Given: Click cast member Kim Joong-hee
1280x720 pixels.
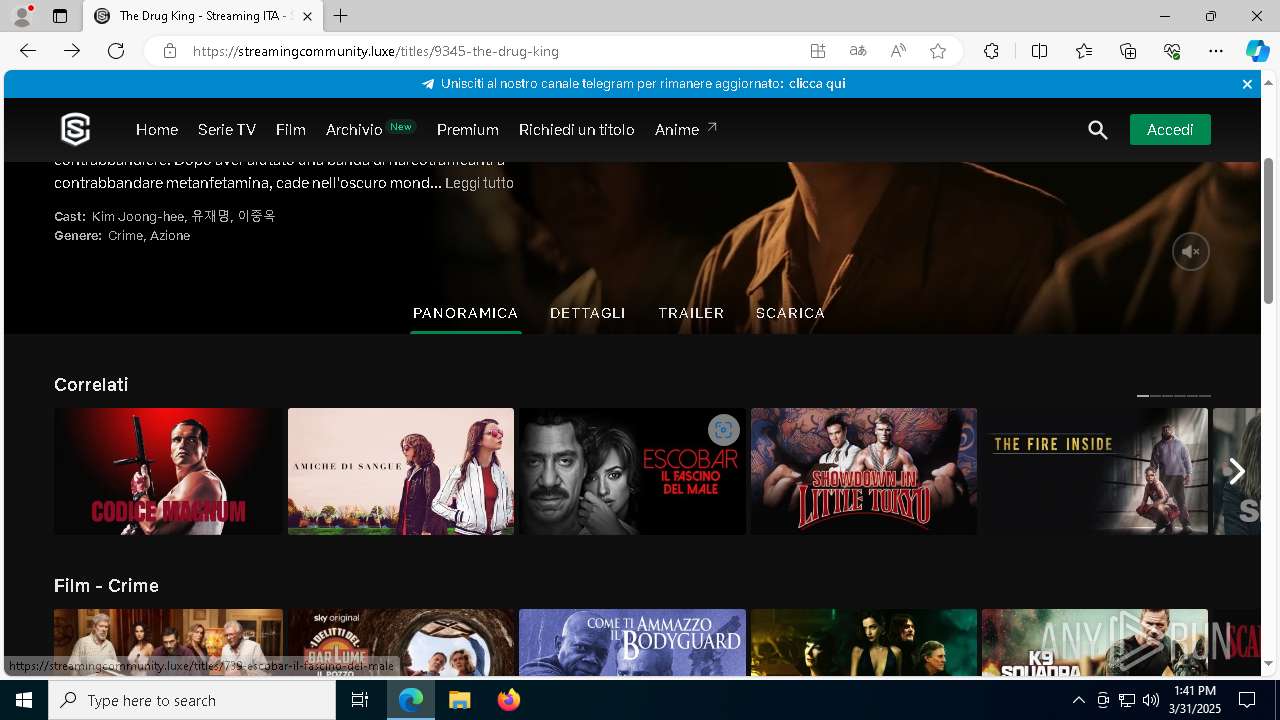Looking at the screenshot, I should point(138,216).
